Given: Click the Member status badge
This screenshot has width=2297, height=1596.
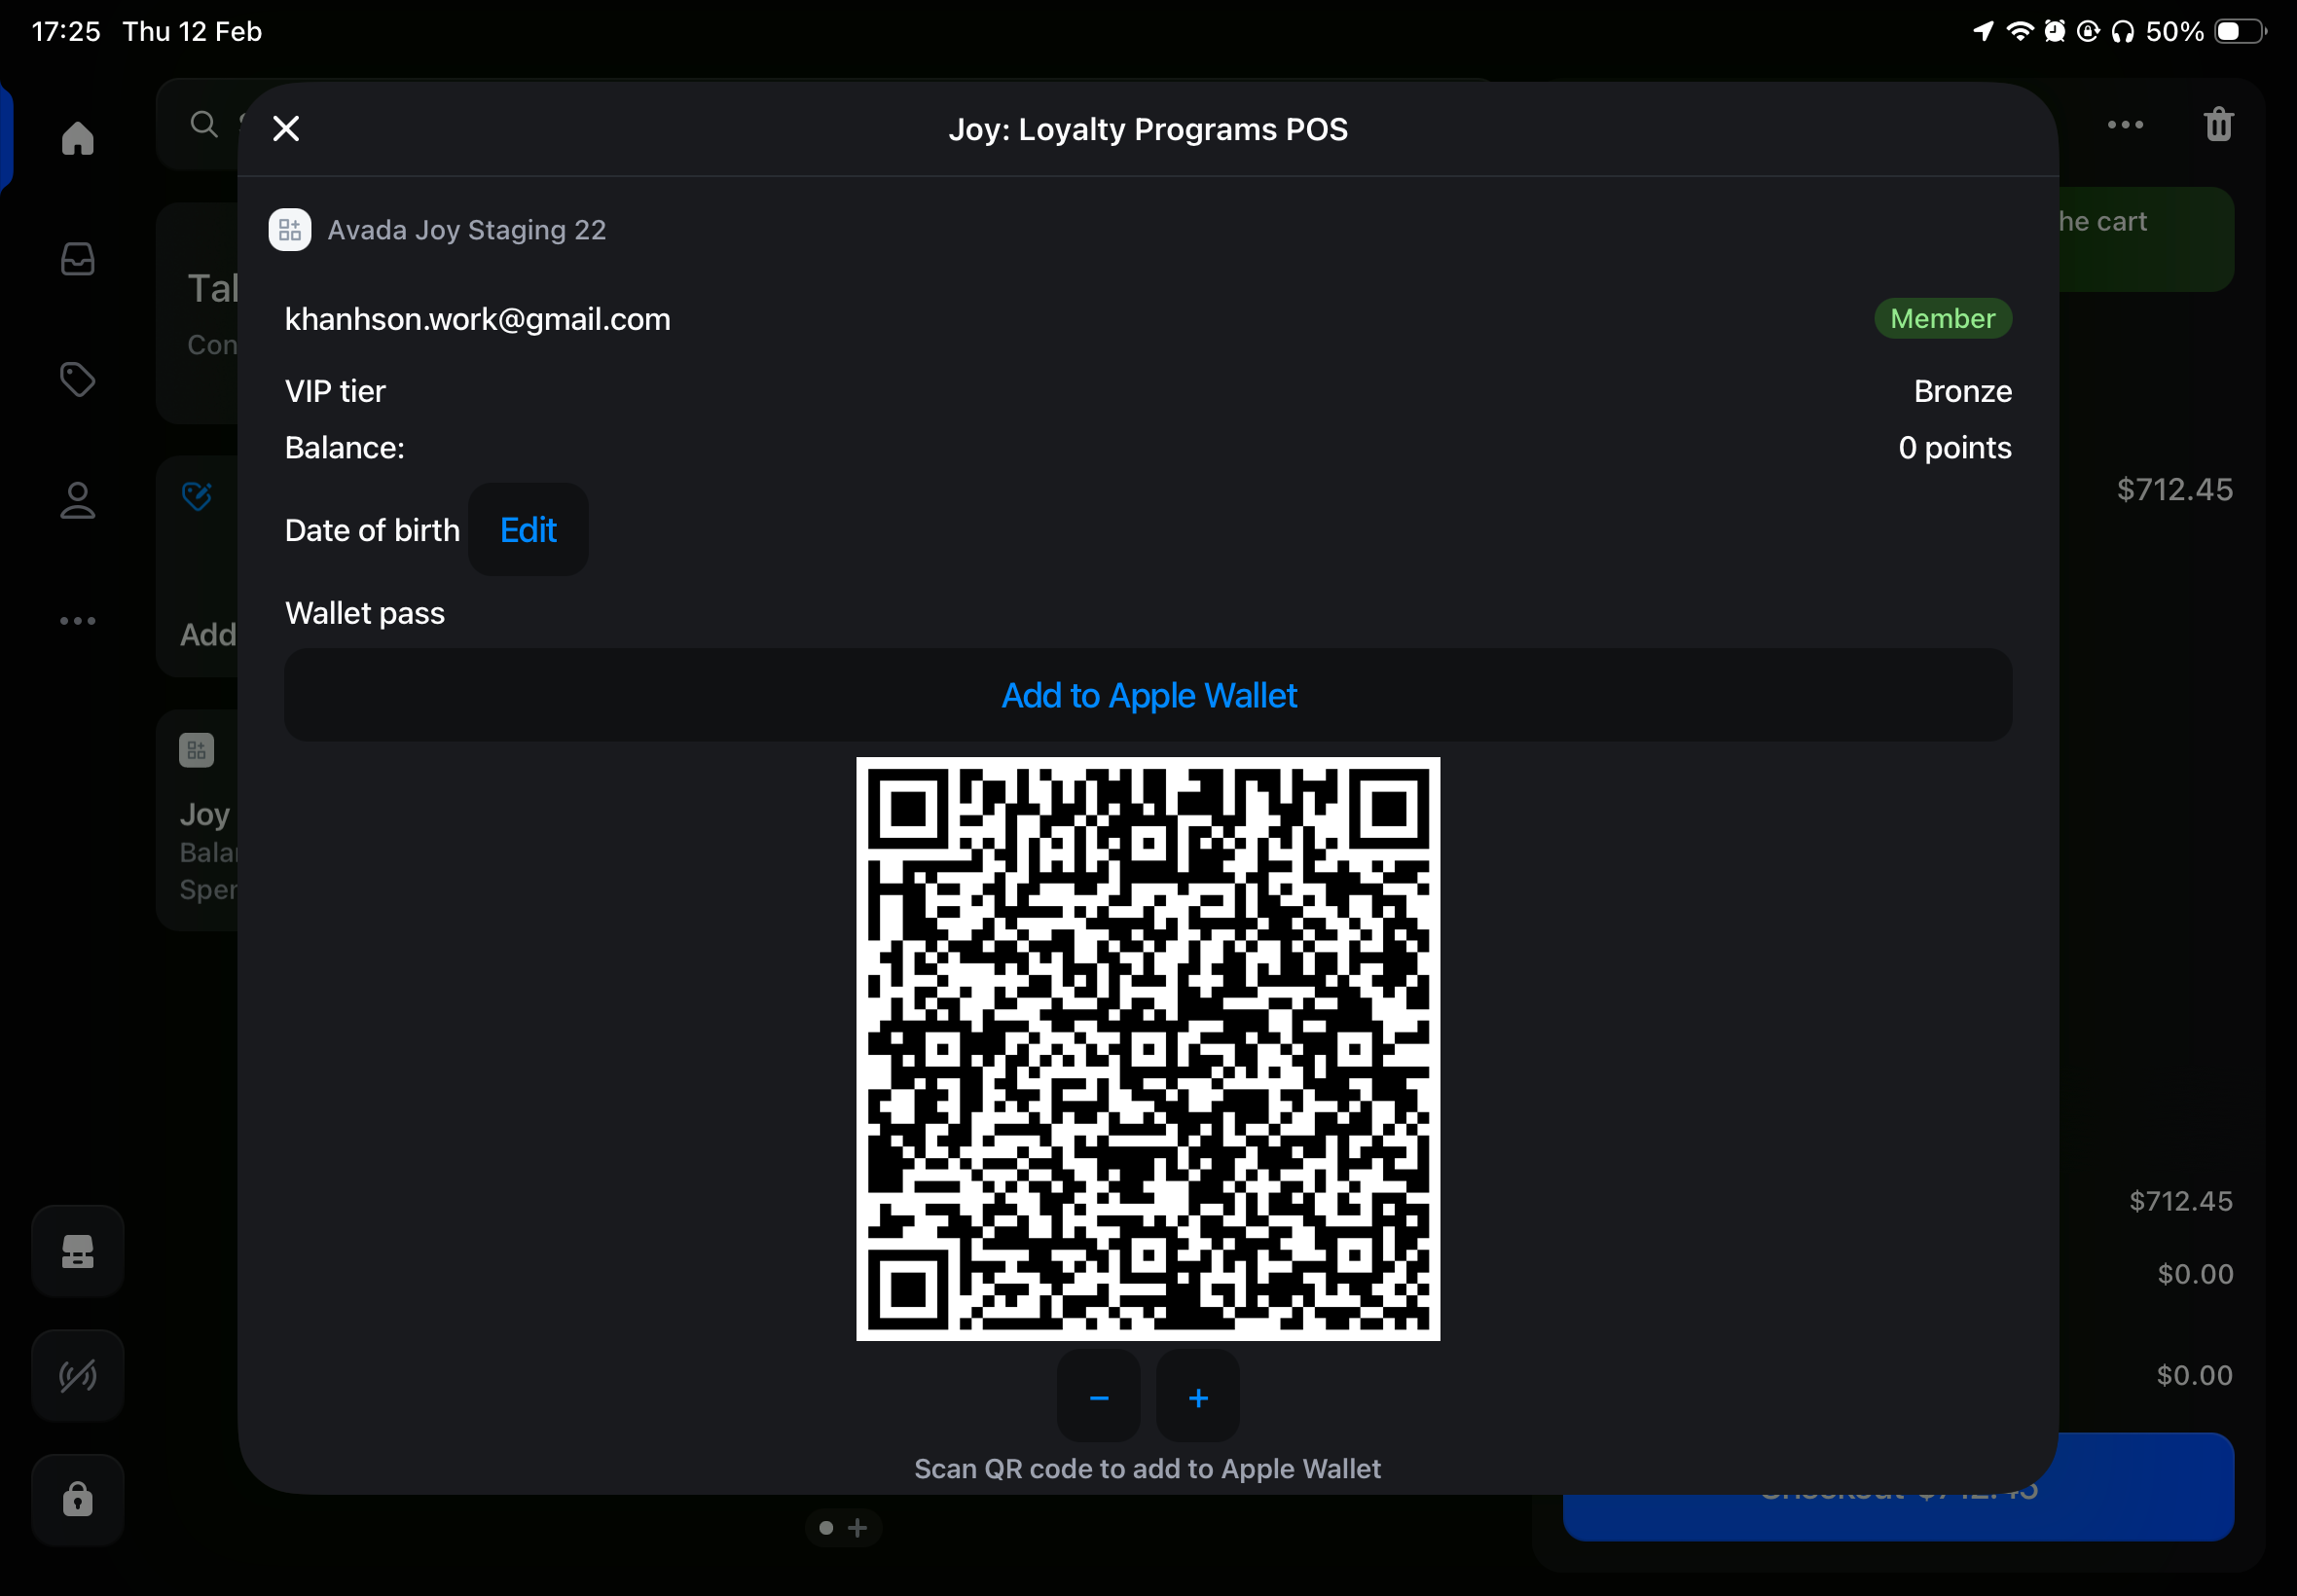Looking at the screenshot, I should click(1942, 319).
